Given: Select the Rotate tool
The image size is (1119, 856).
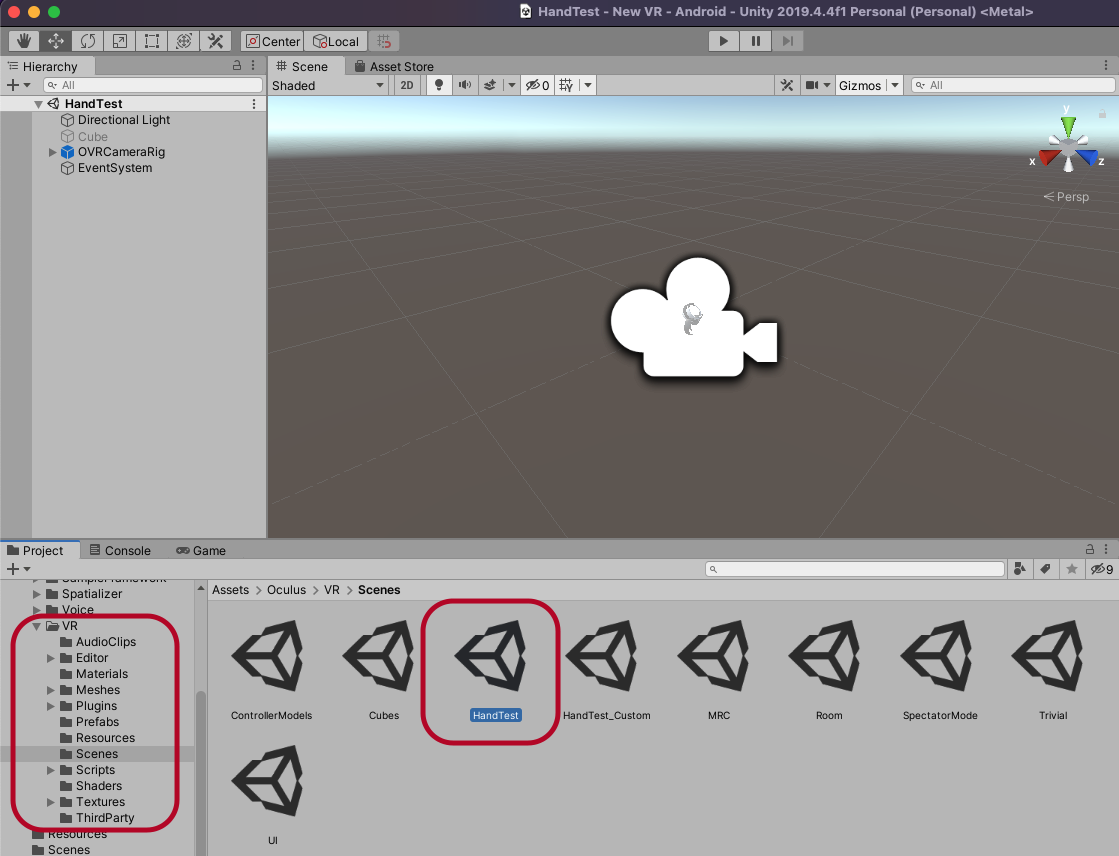Looking at the screenshot, I should click(88, 41).
